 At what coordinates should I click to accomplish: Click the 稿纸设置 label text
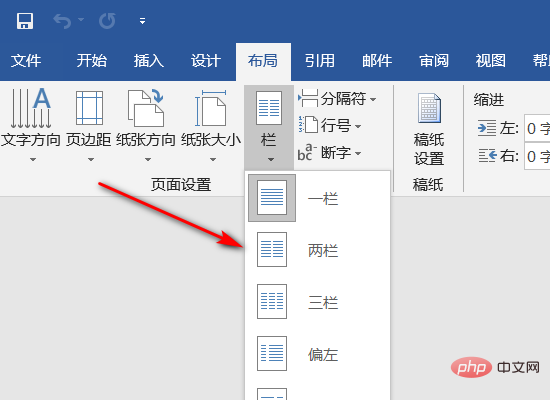pyautogui.click(x=429, y=149)
